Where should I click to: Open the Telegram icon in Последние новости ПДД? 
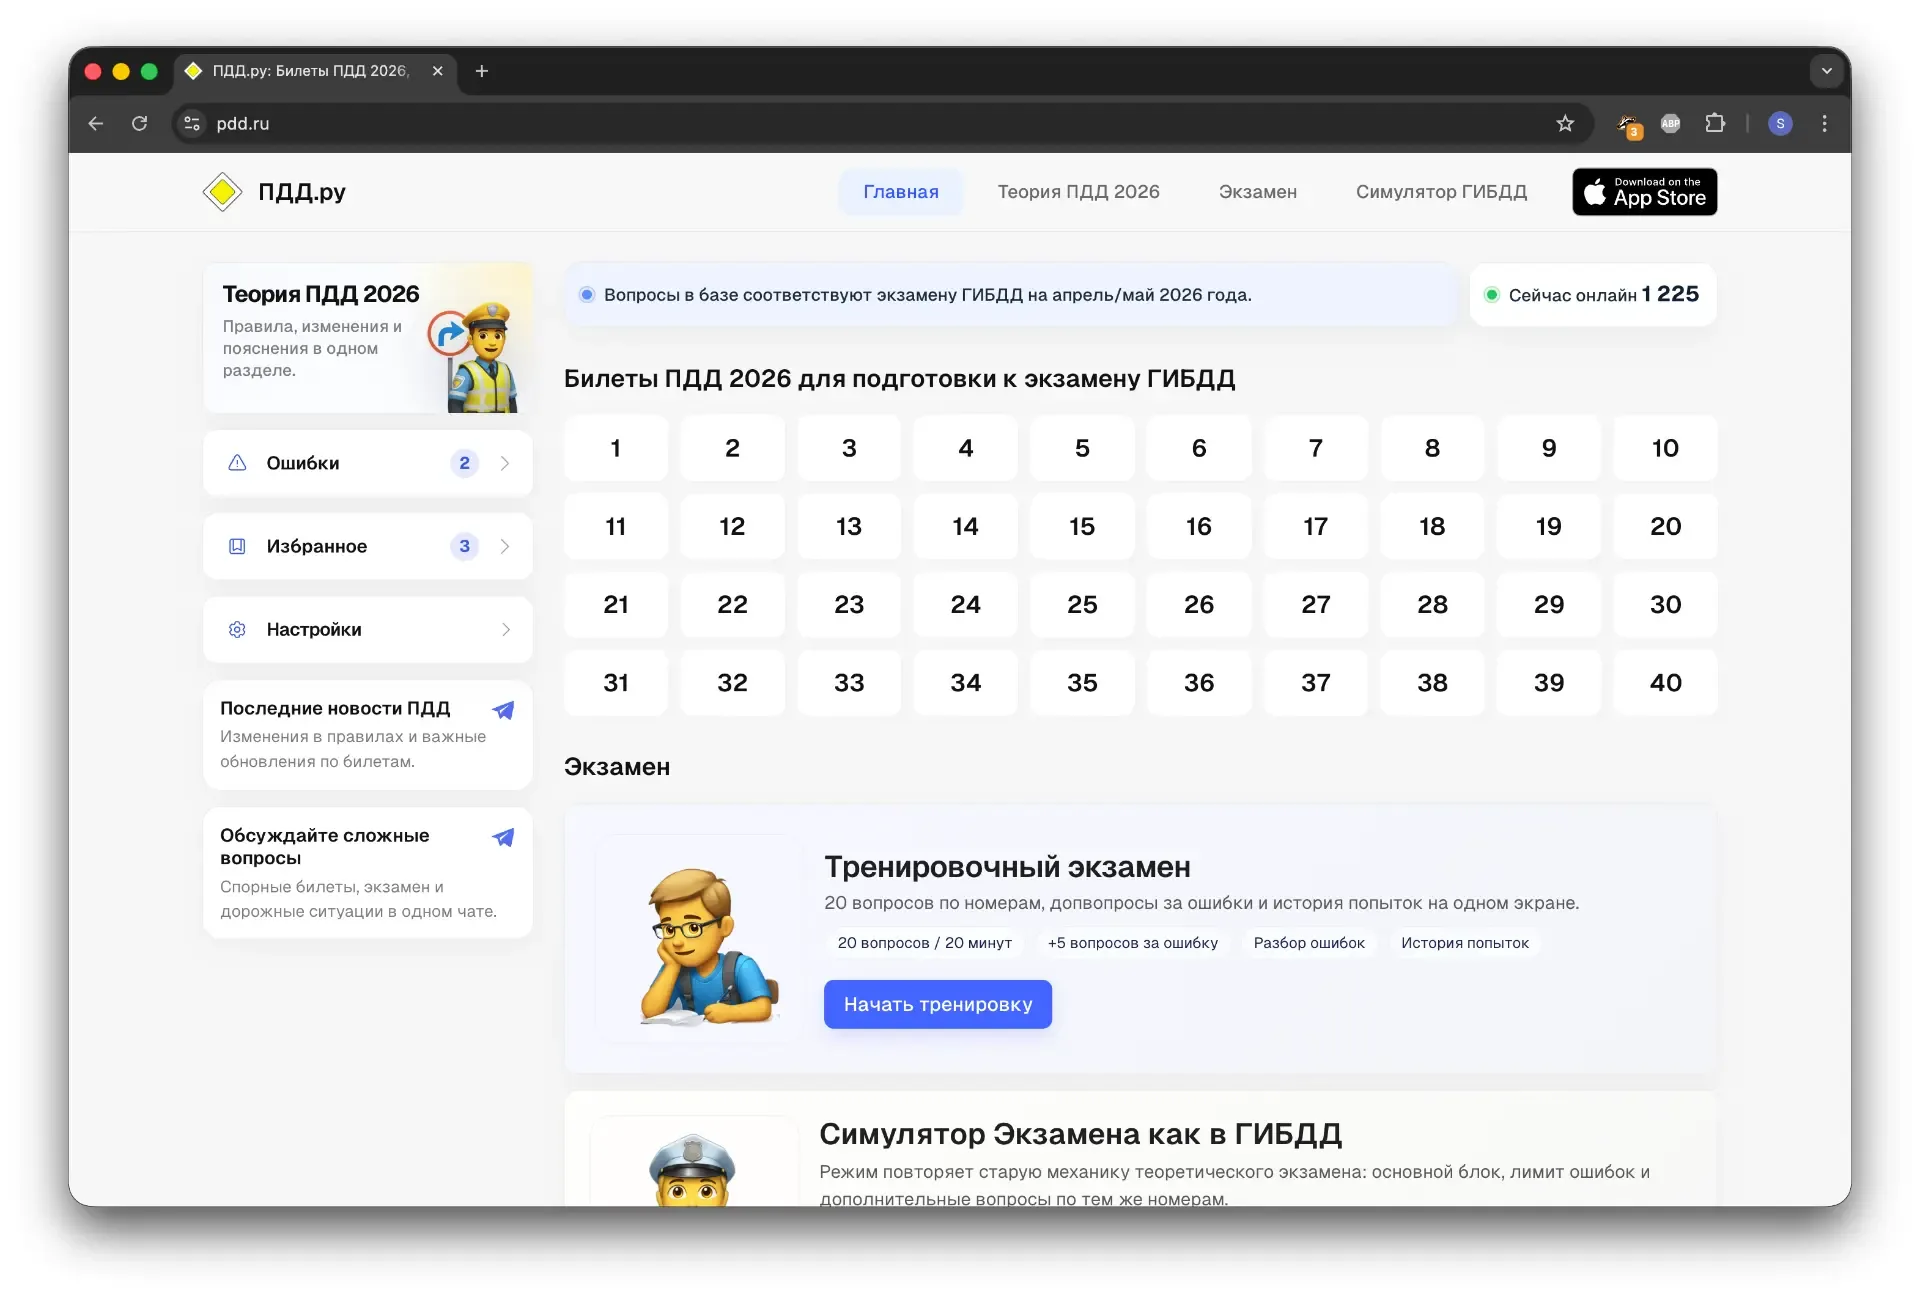tap(503, 710)
